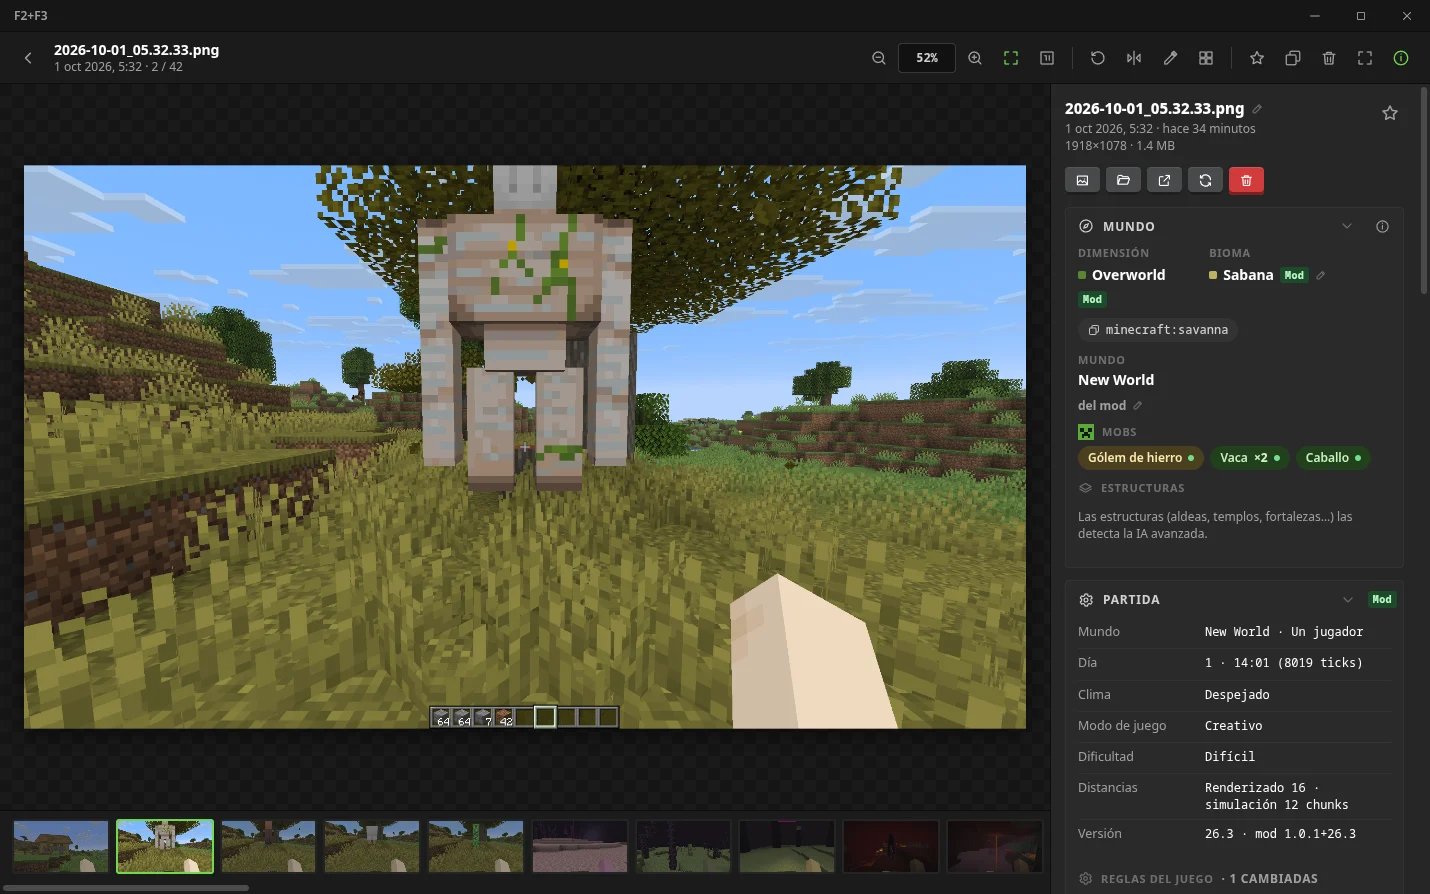Refresh metadata with the sync button

tap(1205, 180)
